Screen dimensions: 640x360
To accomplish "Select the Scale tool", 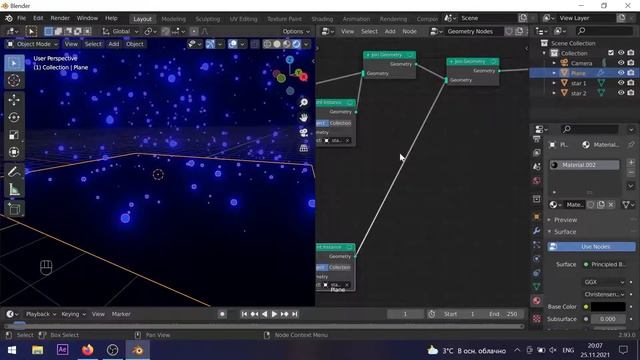I will coord(14,135).
